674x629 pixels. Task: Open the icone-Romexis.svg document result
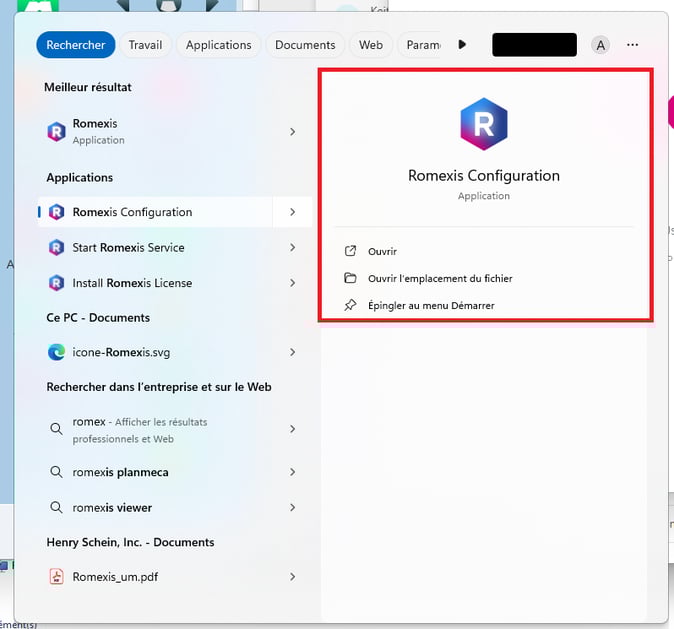pyautogui.click(x=175, y=352)
